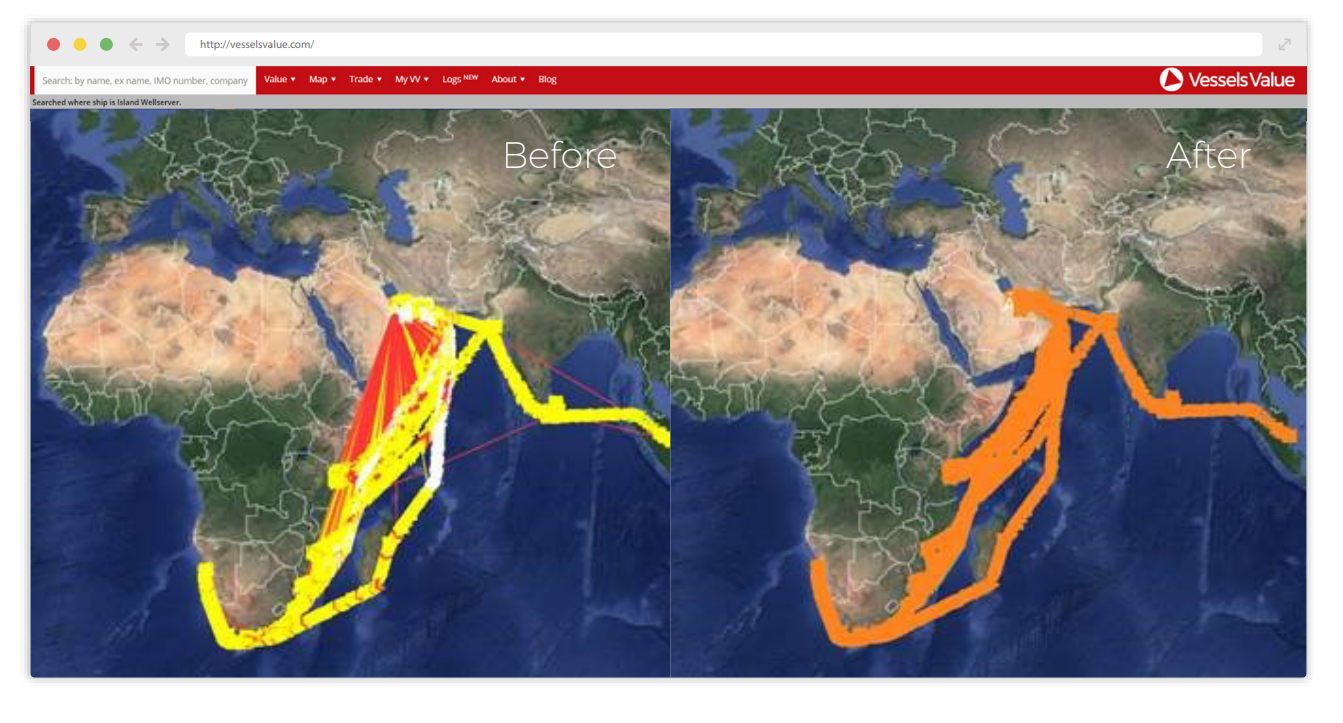Visit the Blog page

point(546,79)
